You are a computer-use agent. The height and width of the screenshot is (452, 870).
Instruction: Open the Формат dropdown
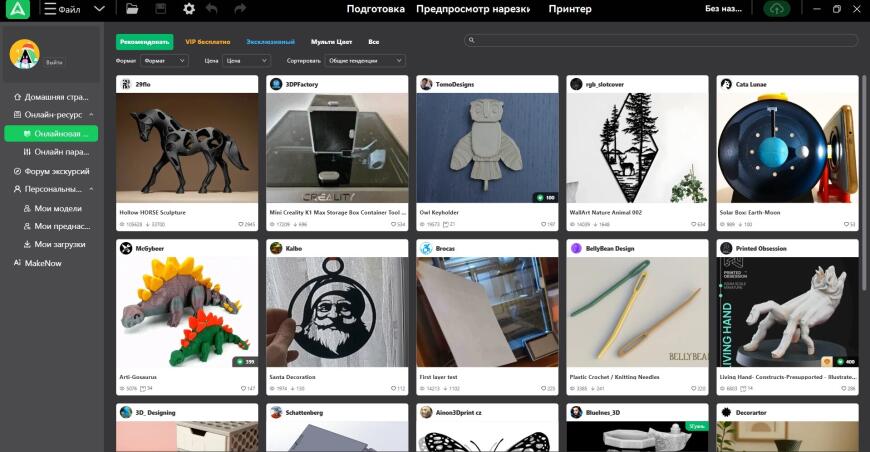tap(164, 60)
